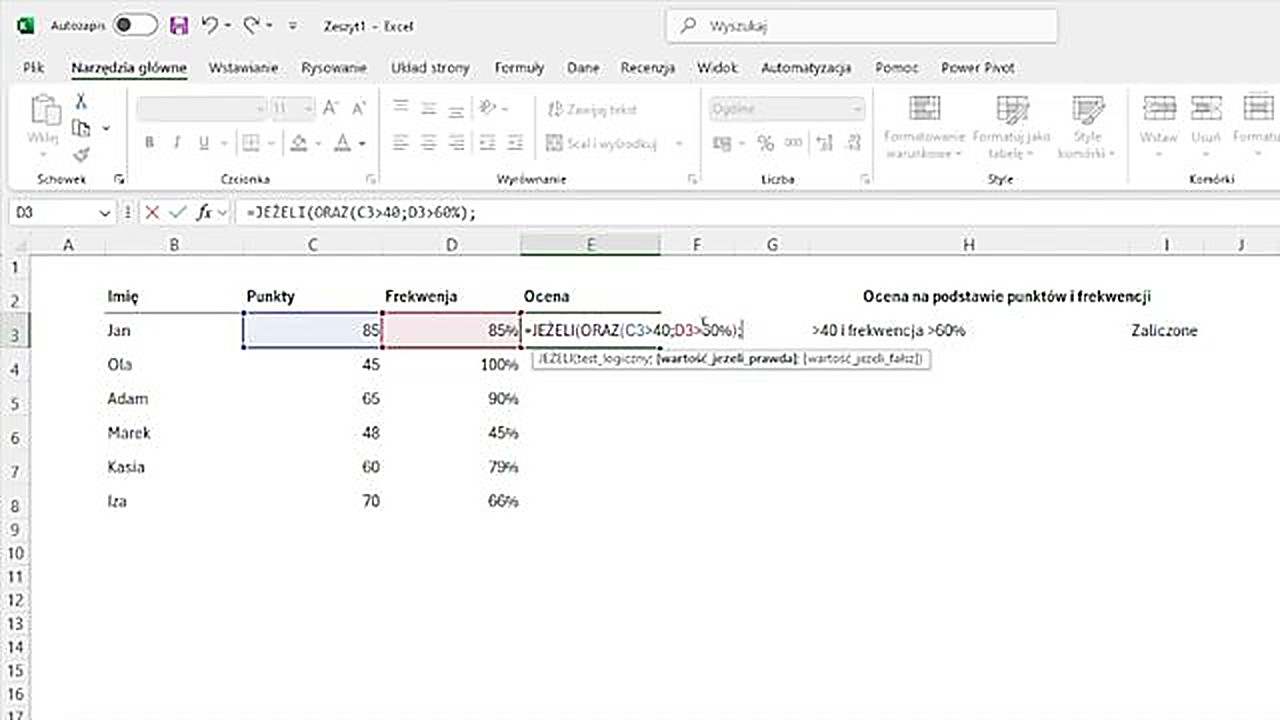Image resolution: width=1280 pixels, height=720 pixels.
Task: Open Formatowanie warunkowe dropdown
Action: (x=924, y=127)
